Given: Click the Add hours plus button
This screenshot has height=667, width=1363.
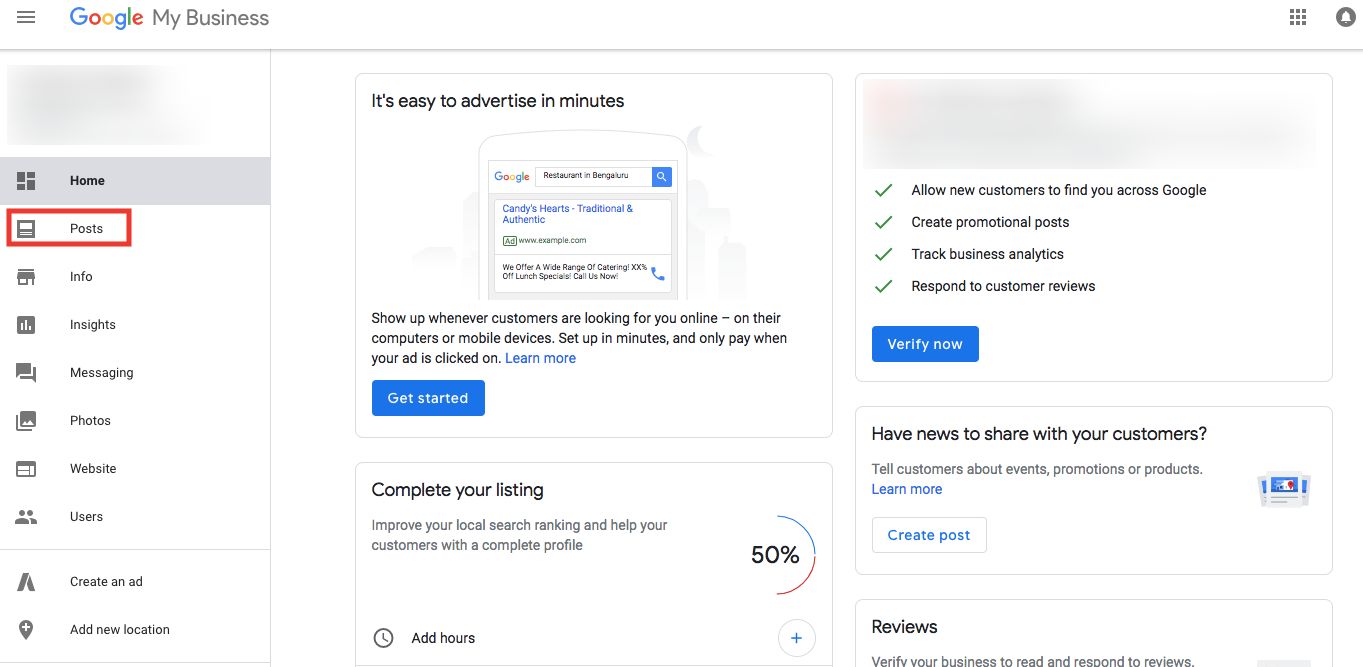Looking at the screenshot, I should coord(796,638).
